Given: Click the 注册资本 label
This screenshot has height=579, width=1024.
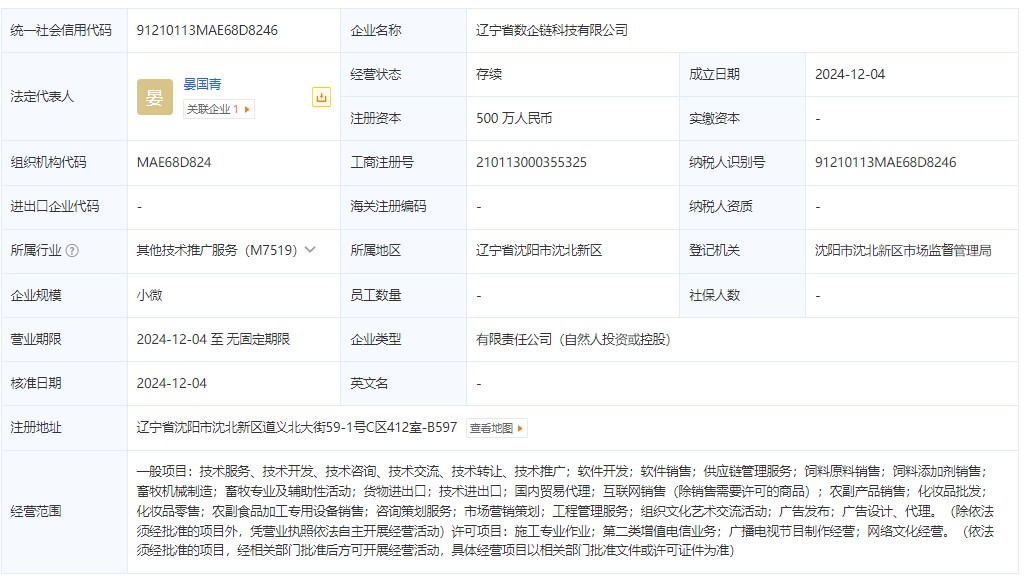Looking at the screenshot, I should tap(376, 118).
